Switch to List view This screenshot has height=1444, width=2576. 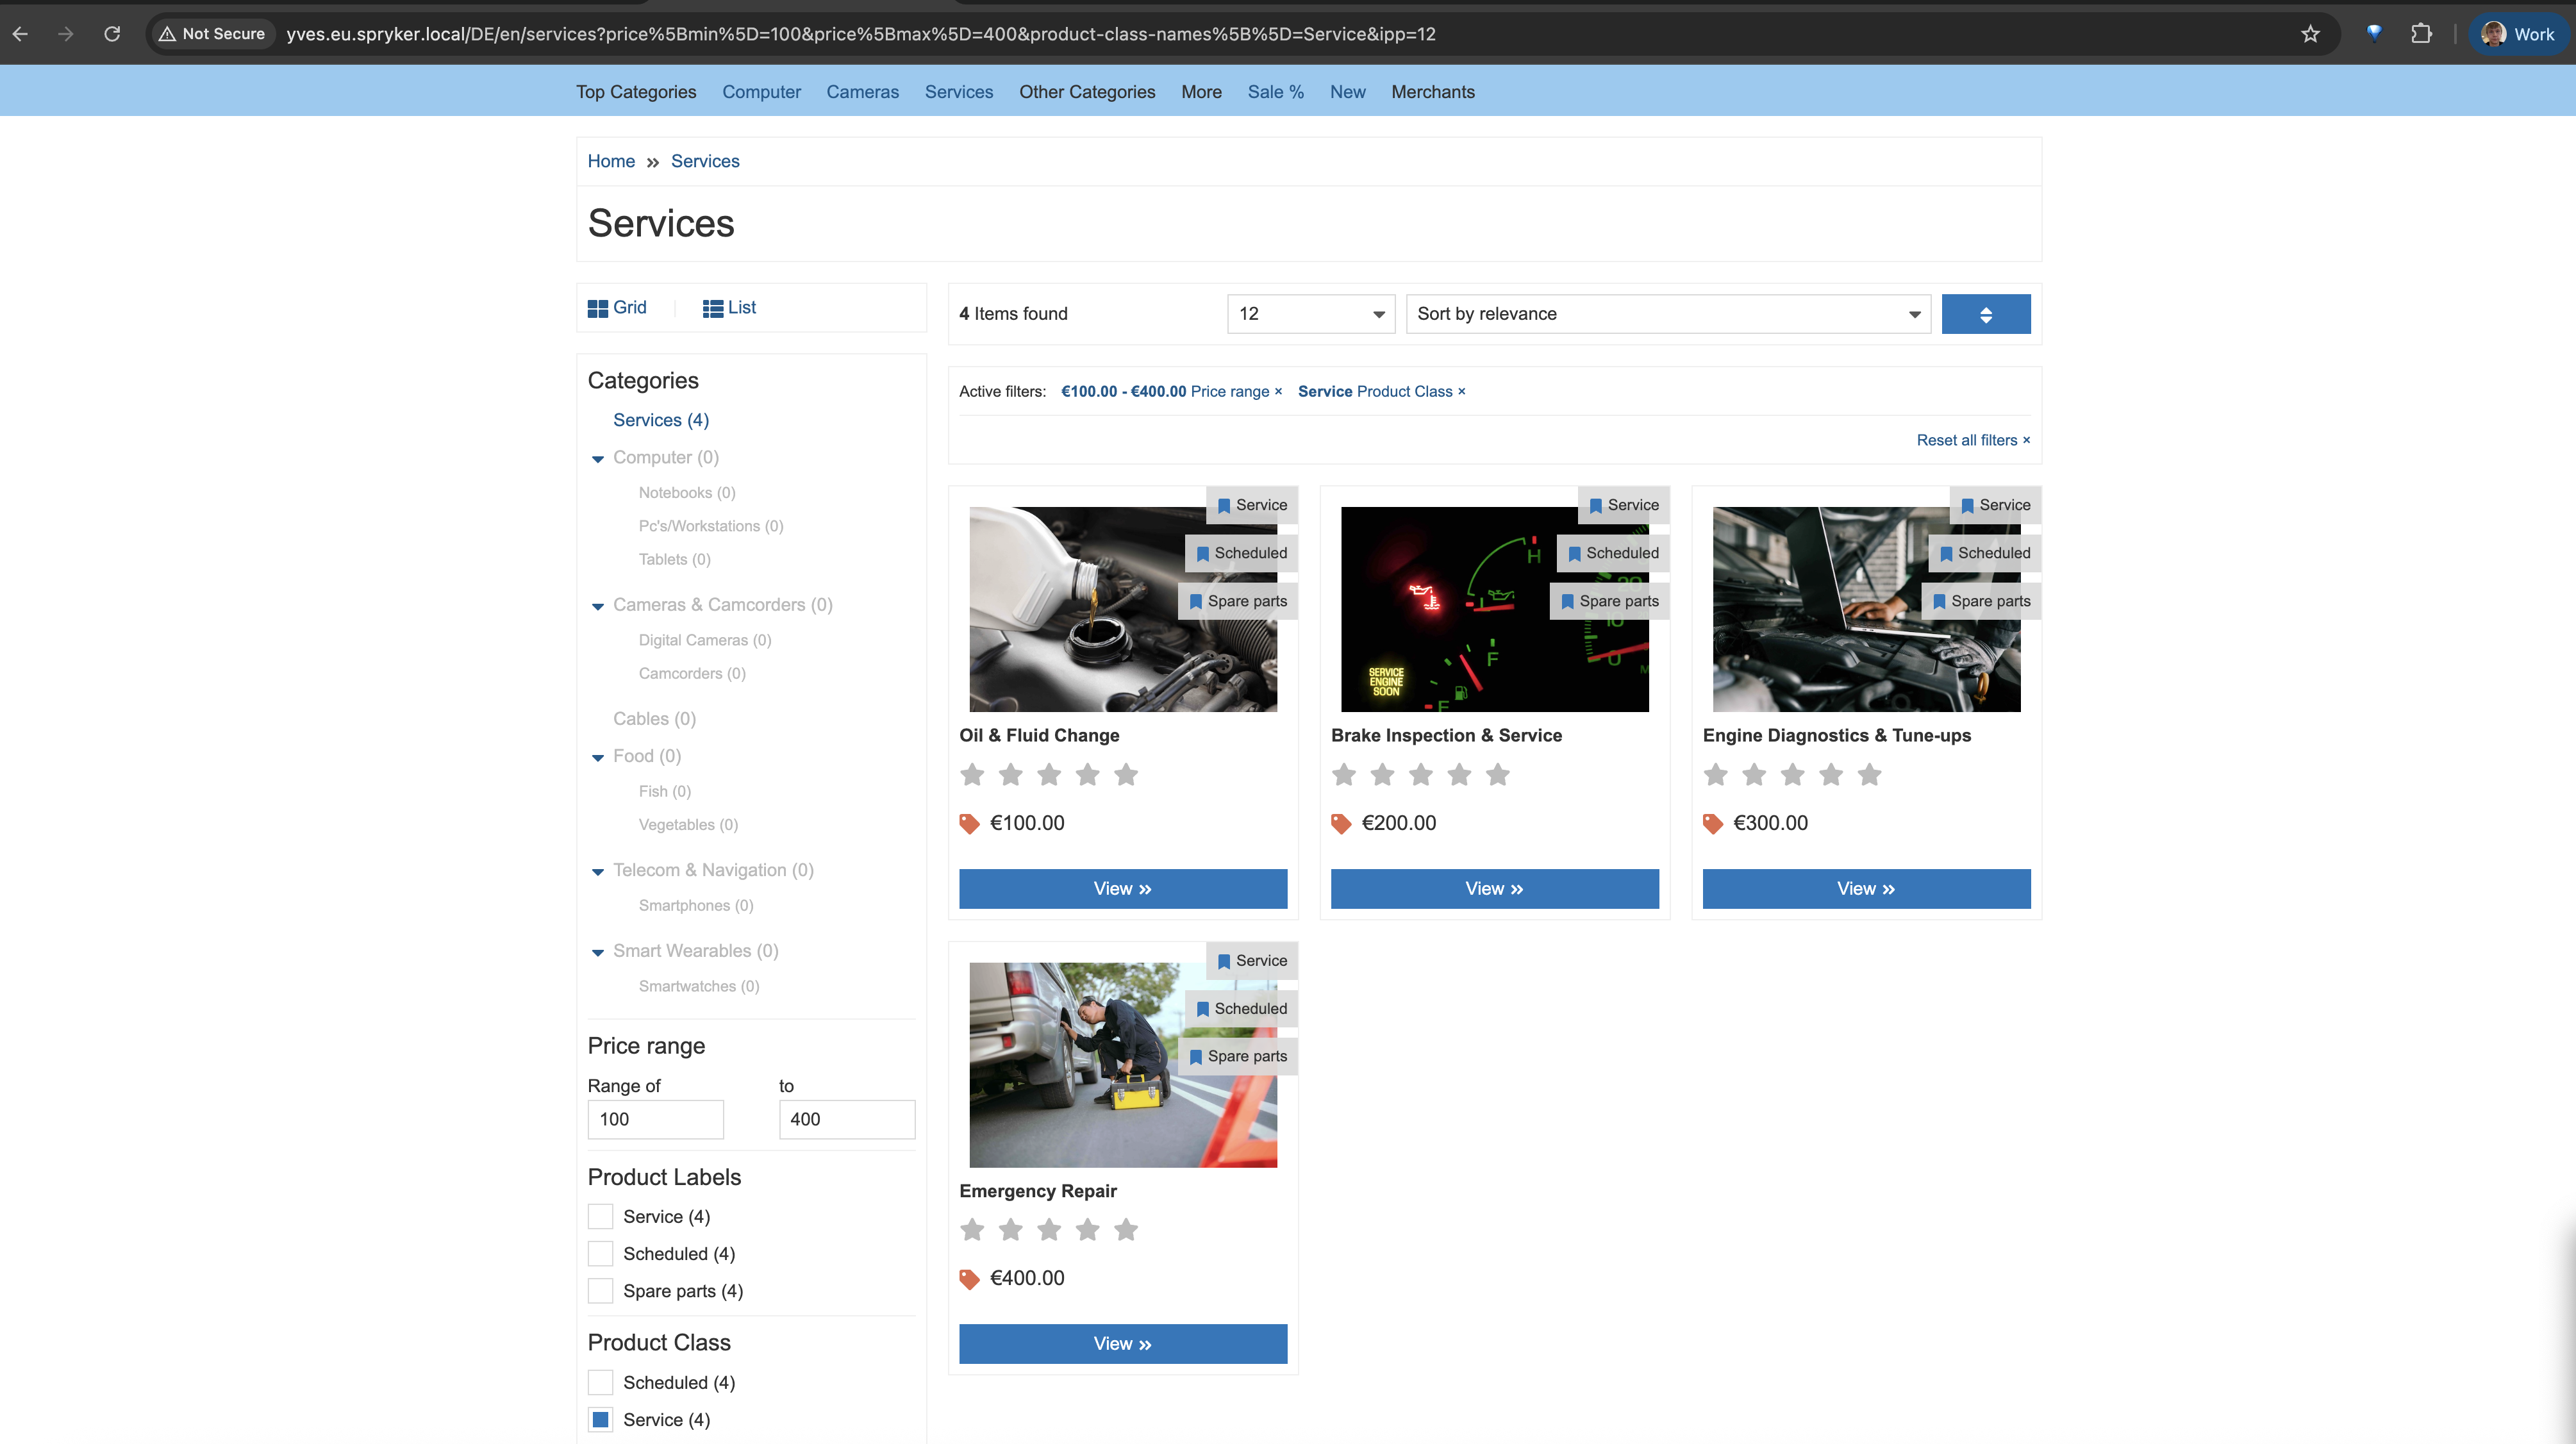click(729, 307)
